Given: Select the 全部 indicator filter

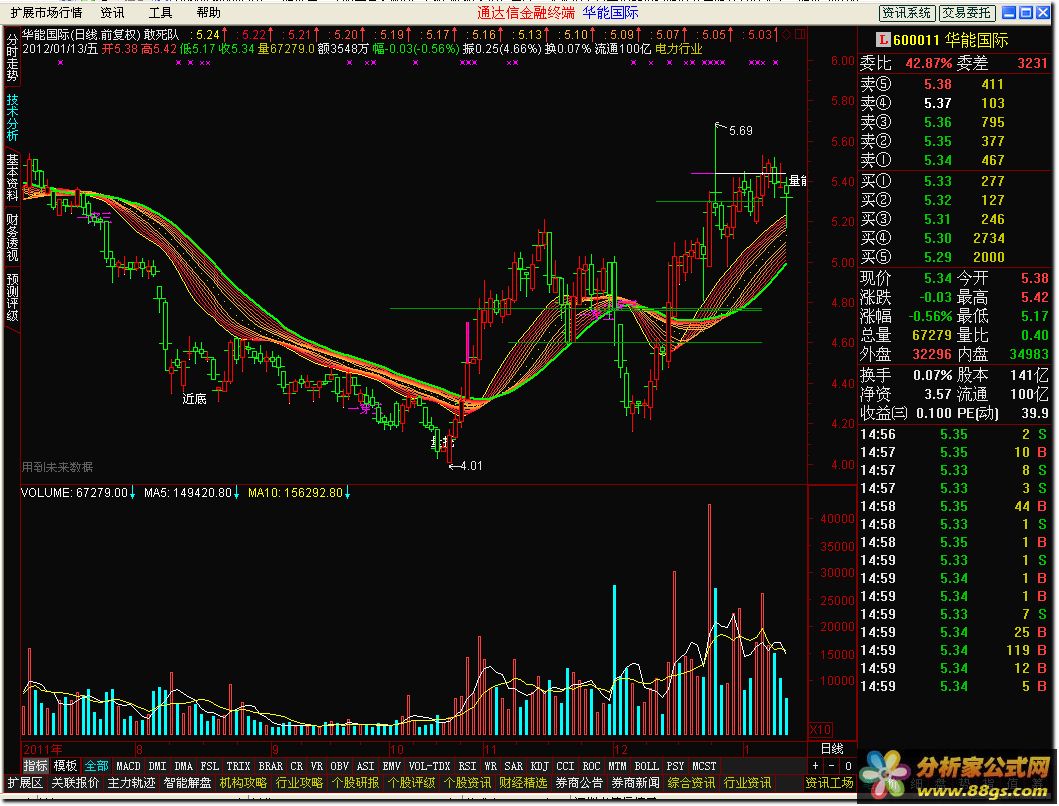Looking at the screenshot, I should (96, 766).
